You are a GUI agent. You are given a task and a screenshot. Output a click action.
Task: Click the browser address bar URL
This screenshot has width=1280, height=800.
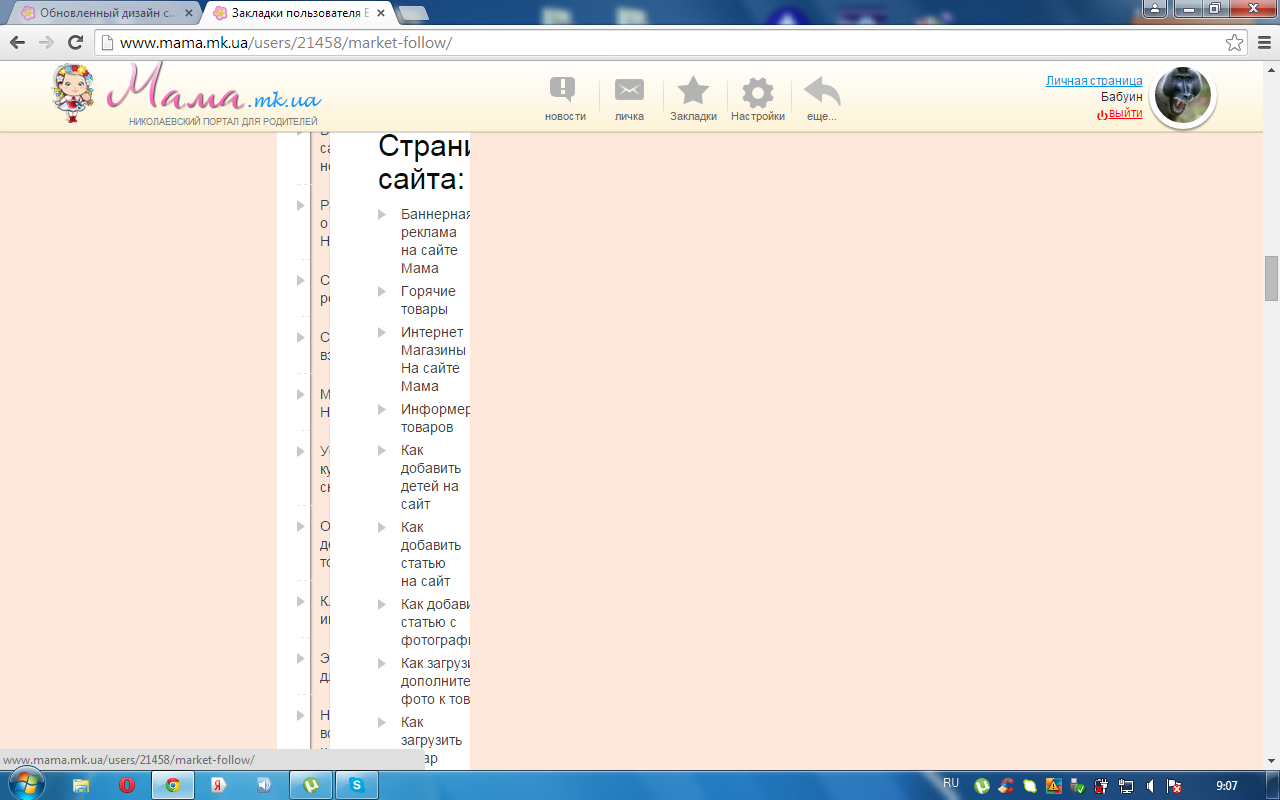(x=600, y=42)
